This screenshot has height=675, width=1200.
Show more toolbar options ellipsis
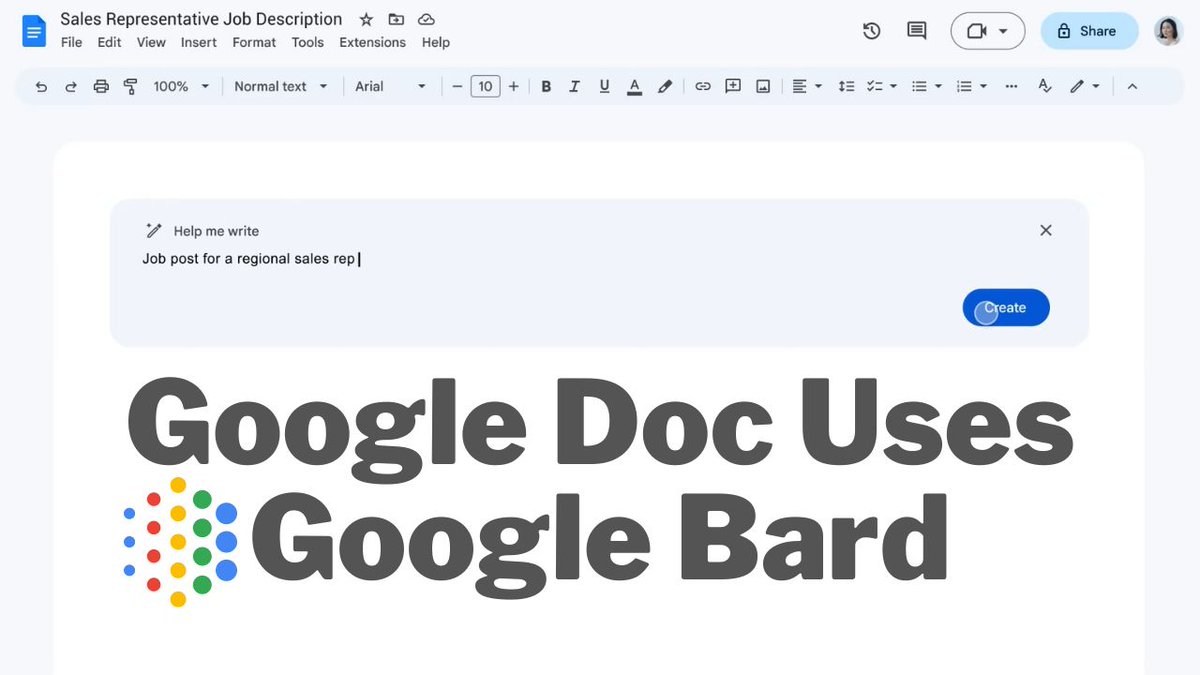coord(1012,87)
